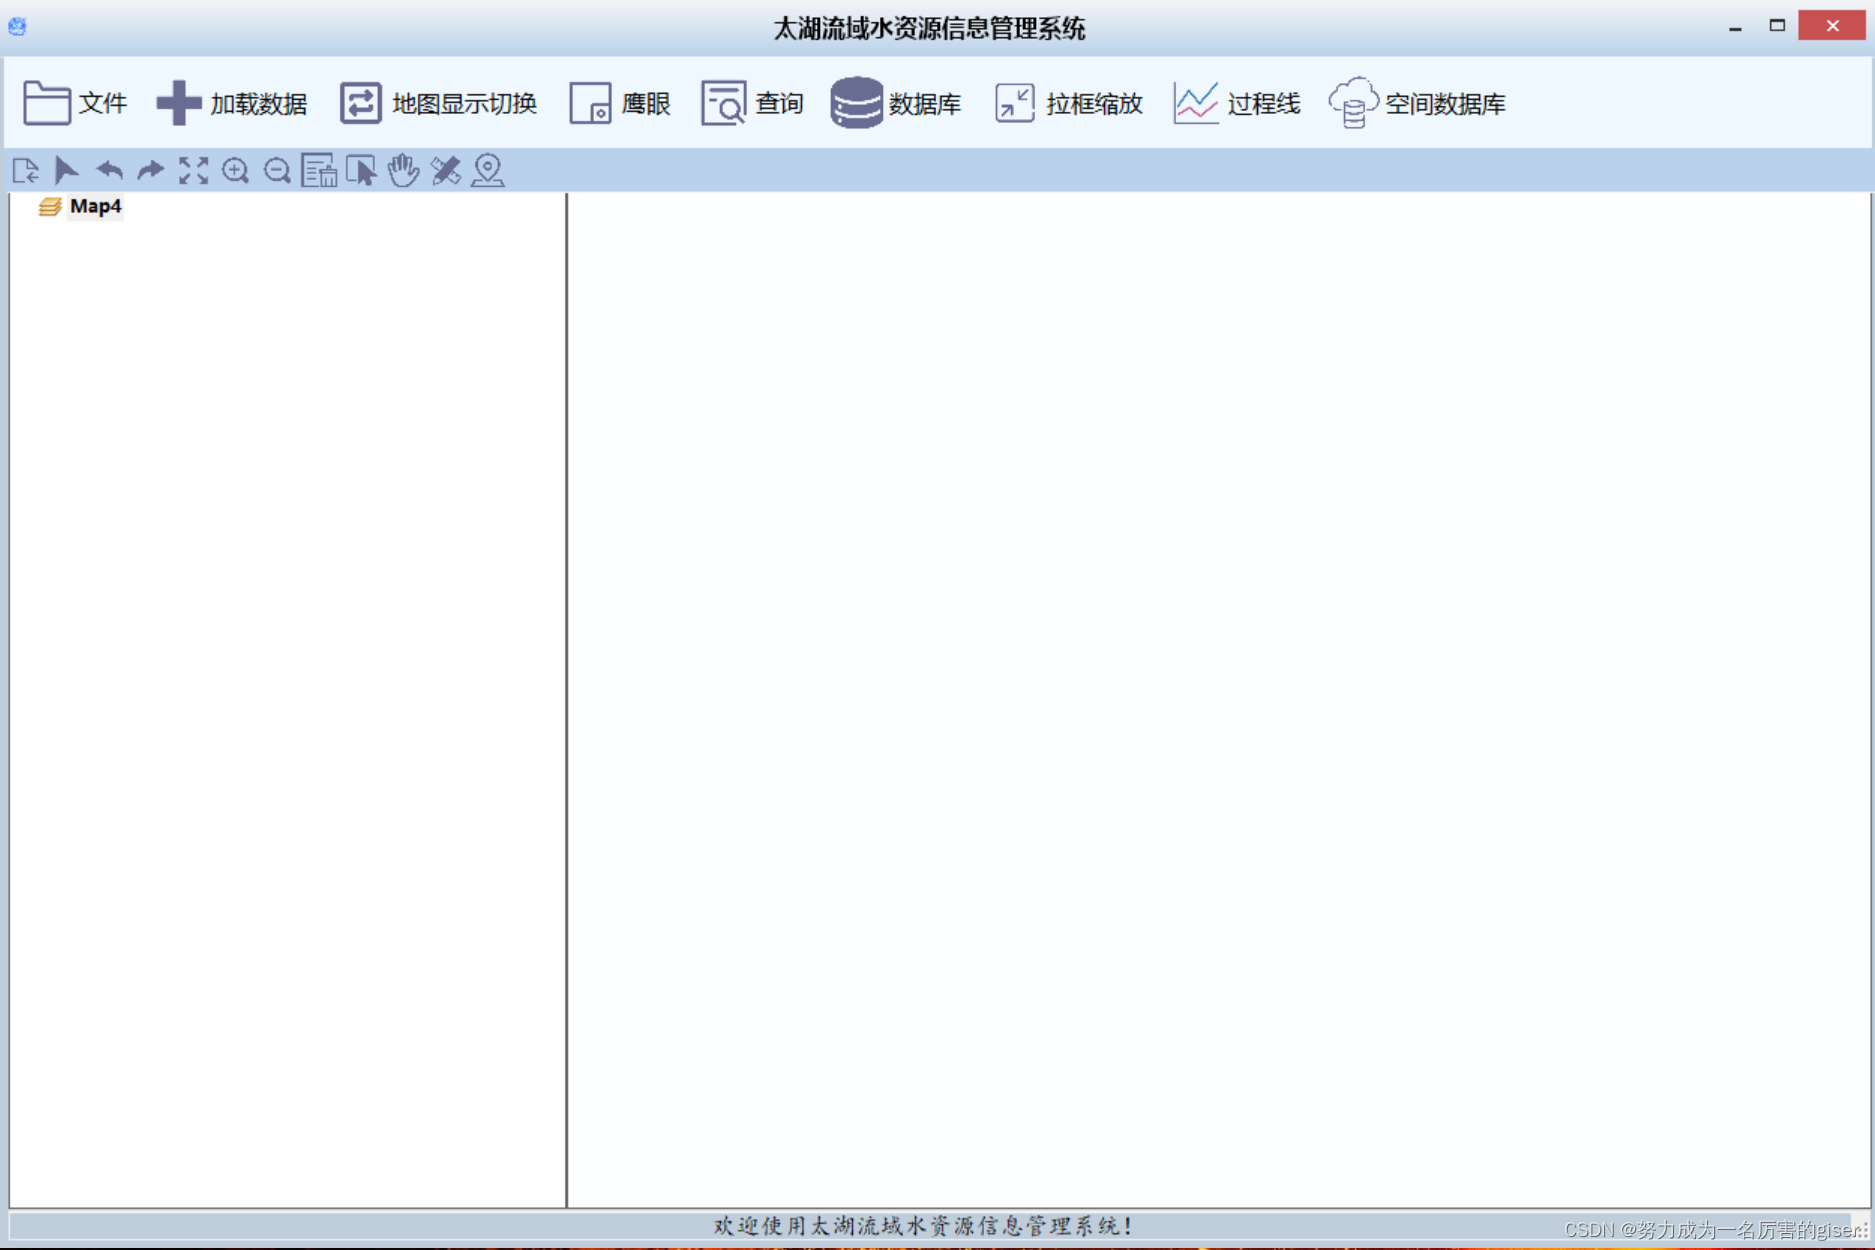Screen dimensions: 1875x1250
Task: Open the 文件 (File) menu
Action: [x=75, y=103]
